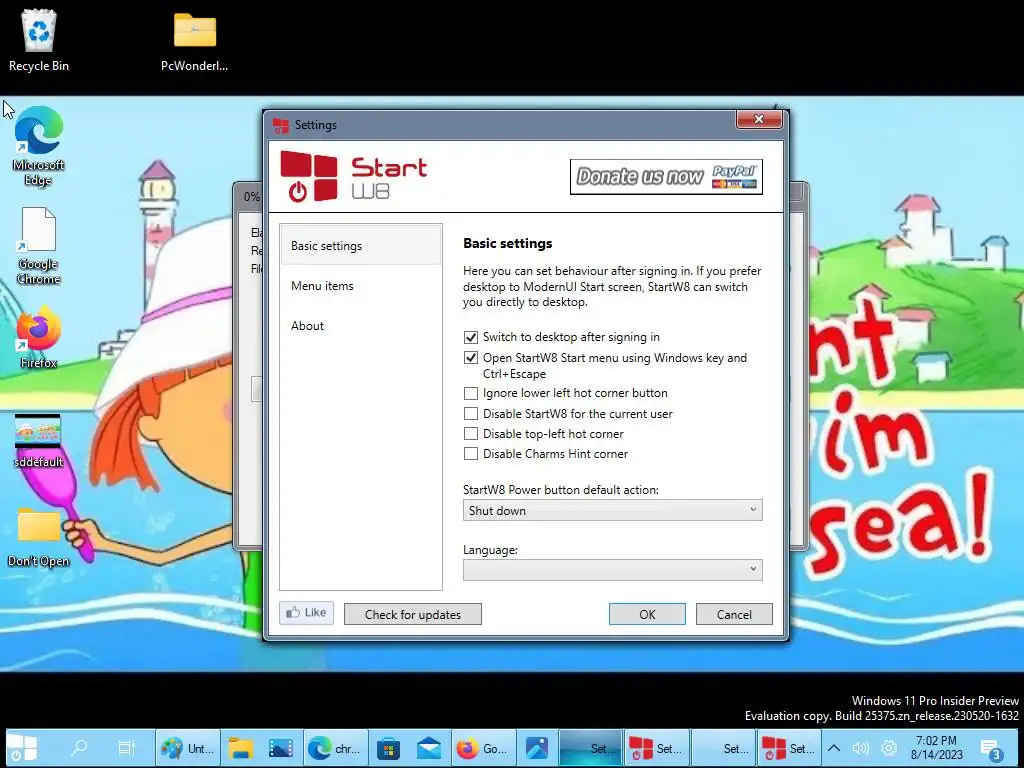
Task: Click the StartW8 Power button default action label
Action: pyautogui.click(x=561, y=490)
